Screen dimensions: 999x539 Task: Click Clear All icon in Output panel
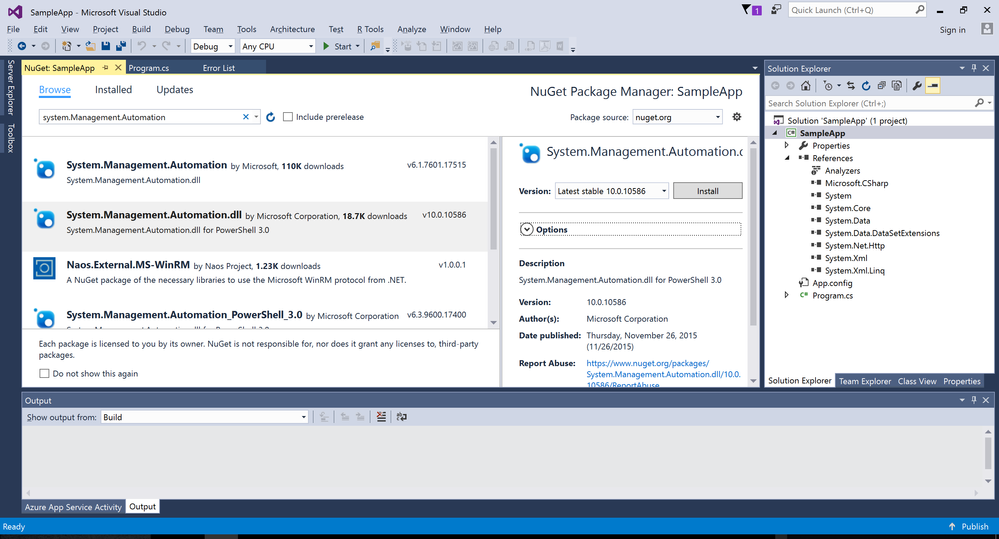click(381, 417)
